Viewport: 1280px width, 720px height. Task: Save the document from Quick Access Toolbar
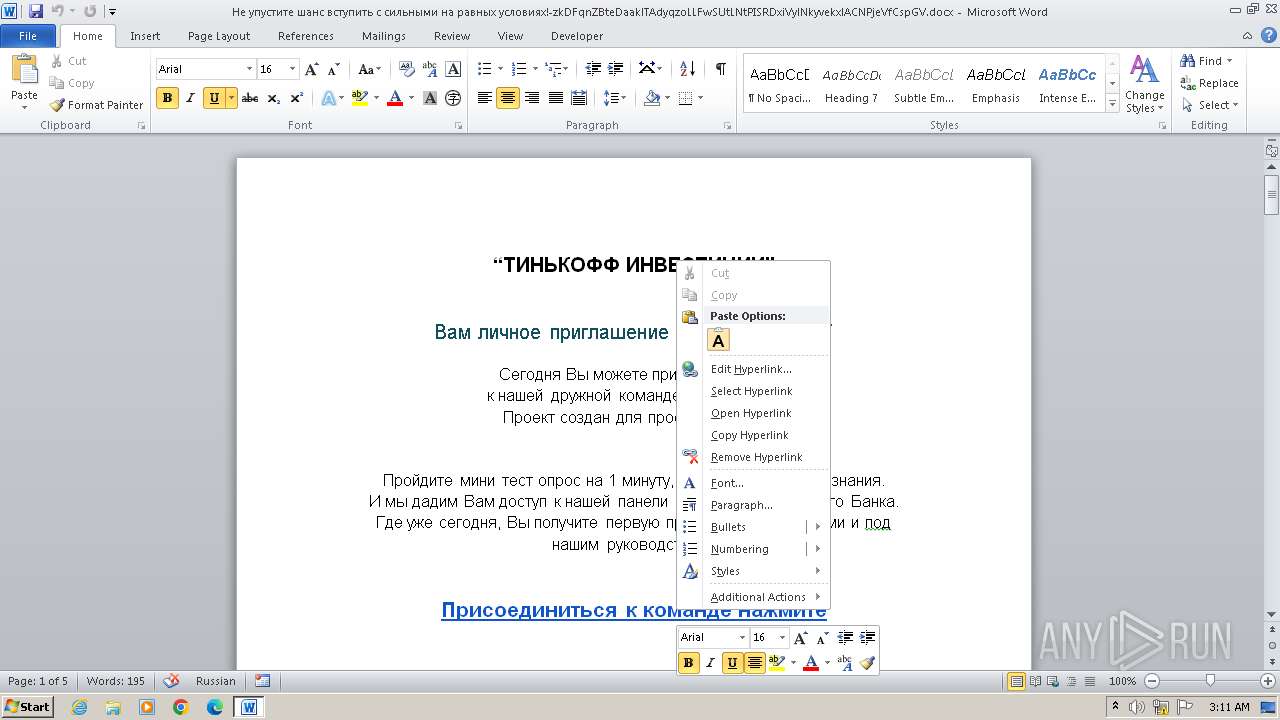point(36,11)
